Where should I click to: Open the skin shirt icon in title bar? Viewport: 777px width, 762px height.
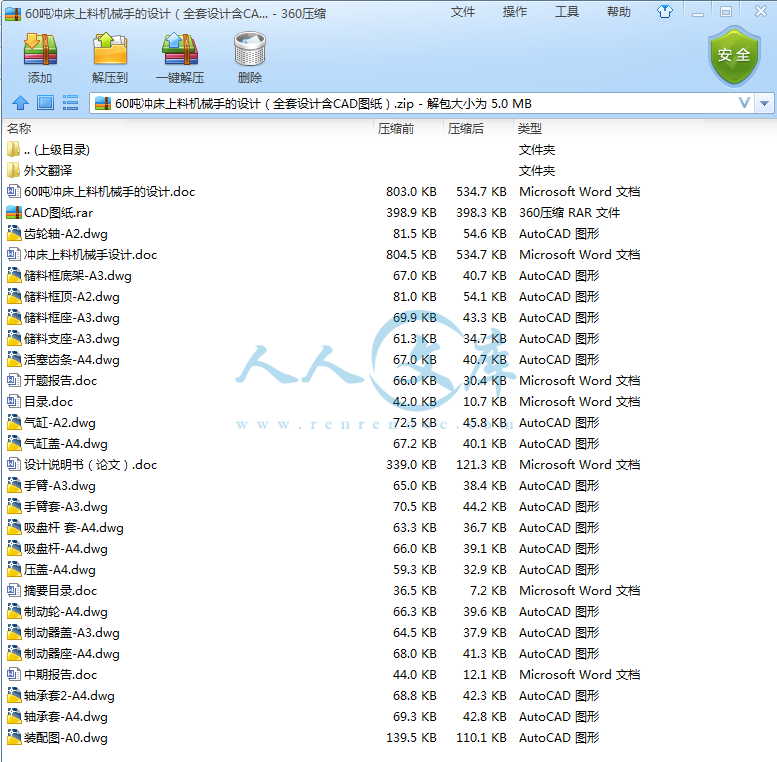coord(665,11)
